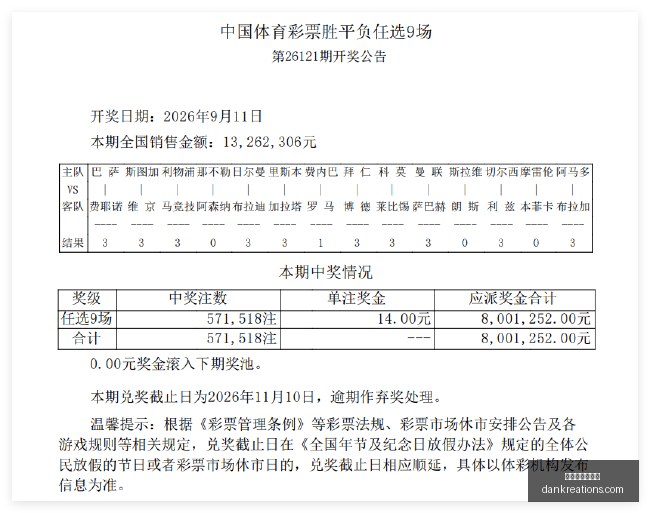Click the 单注奖金 column header
Screen dimensions: 650x513
(357, 299)
